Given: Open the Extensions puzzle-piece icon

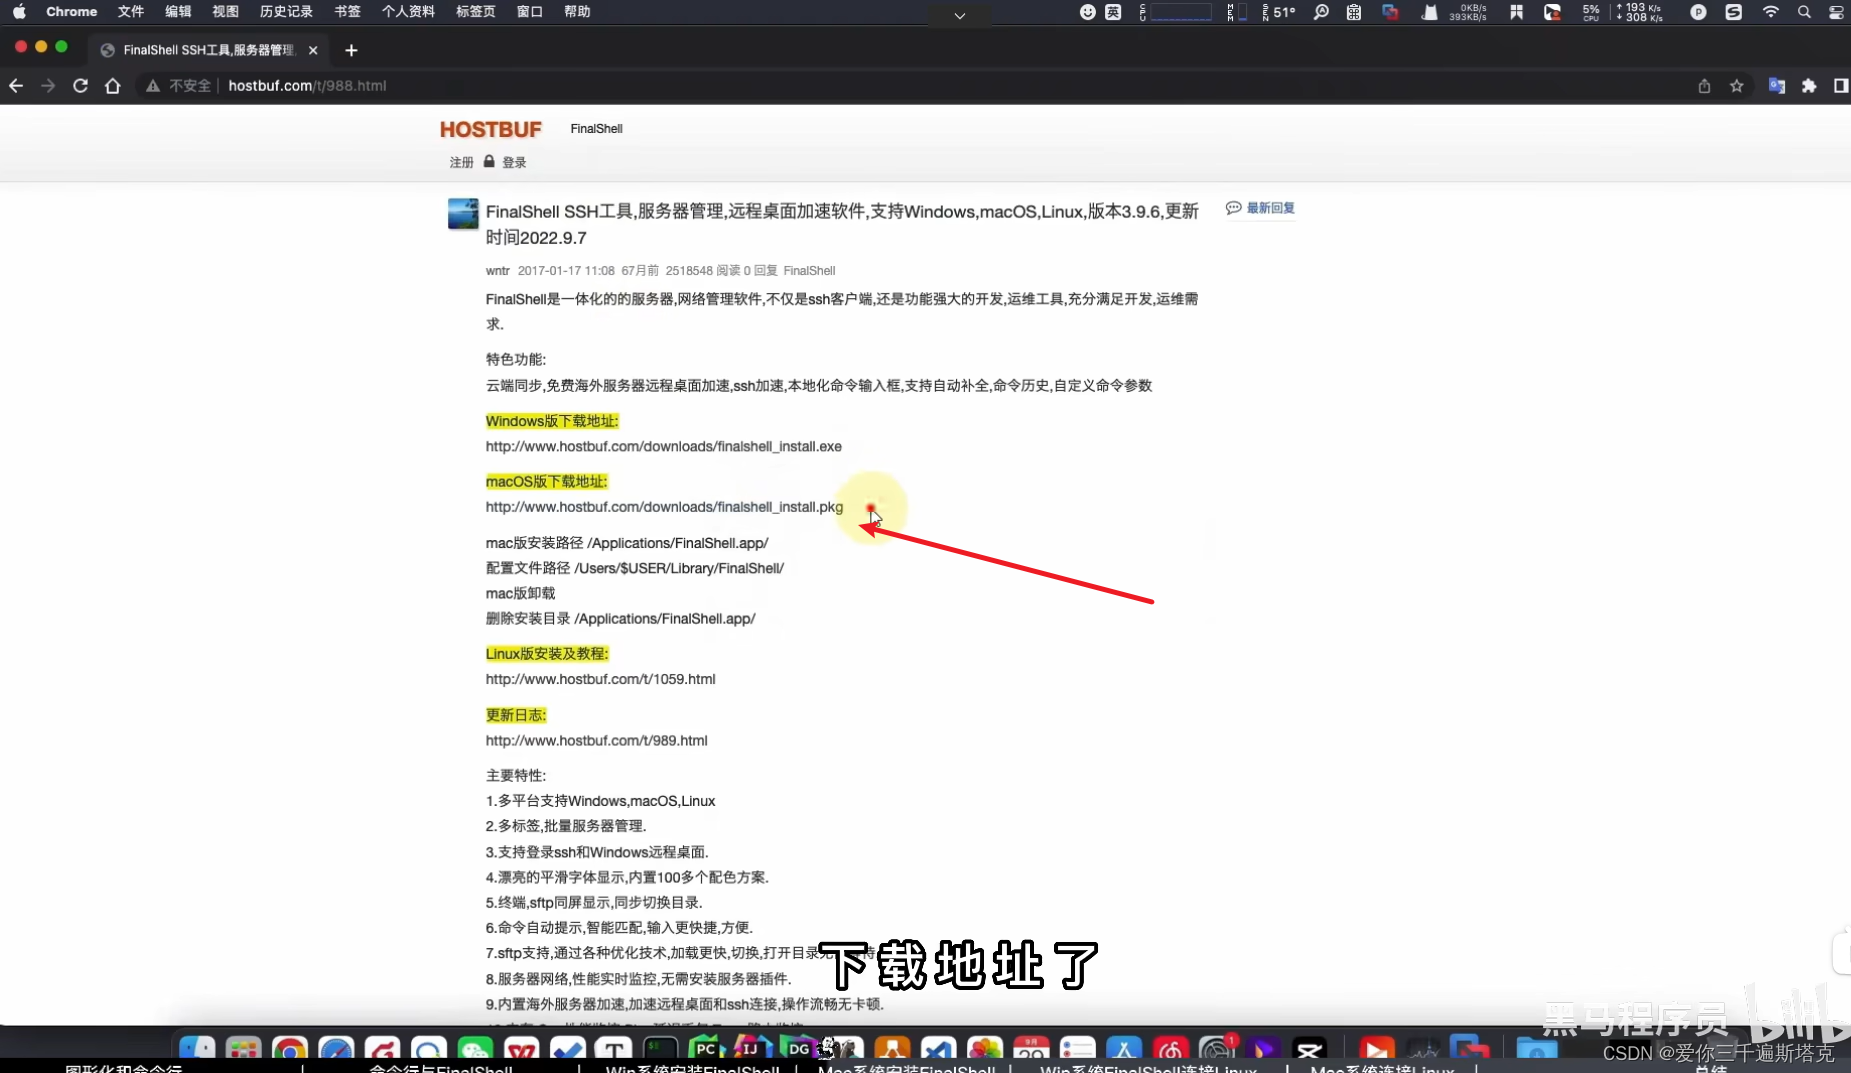Looking at the screenshot, I should (x=1808, y=86).
